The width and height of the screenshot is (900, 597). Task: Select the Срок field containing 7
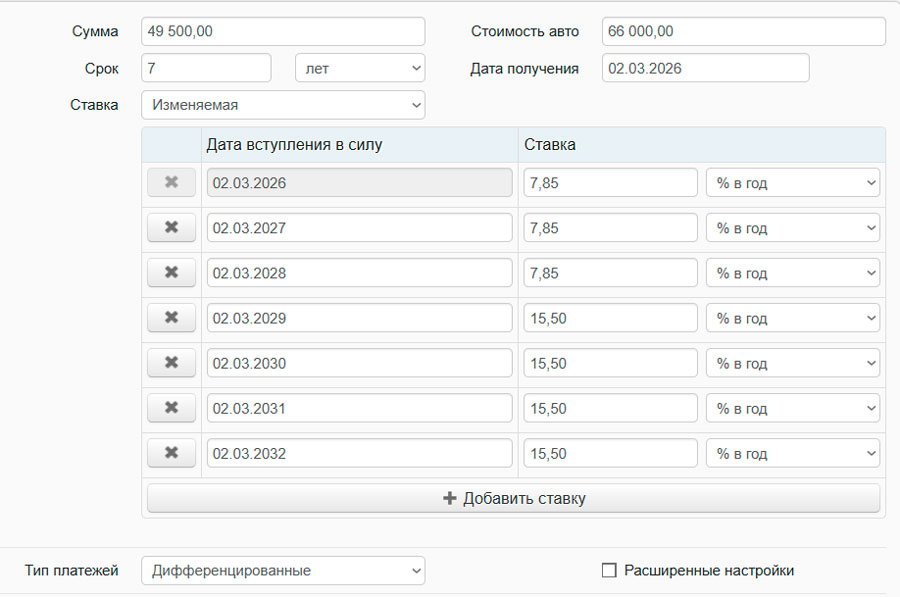pyautogui.click(x=206, y=68)
